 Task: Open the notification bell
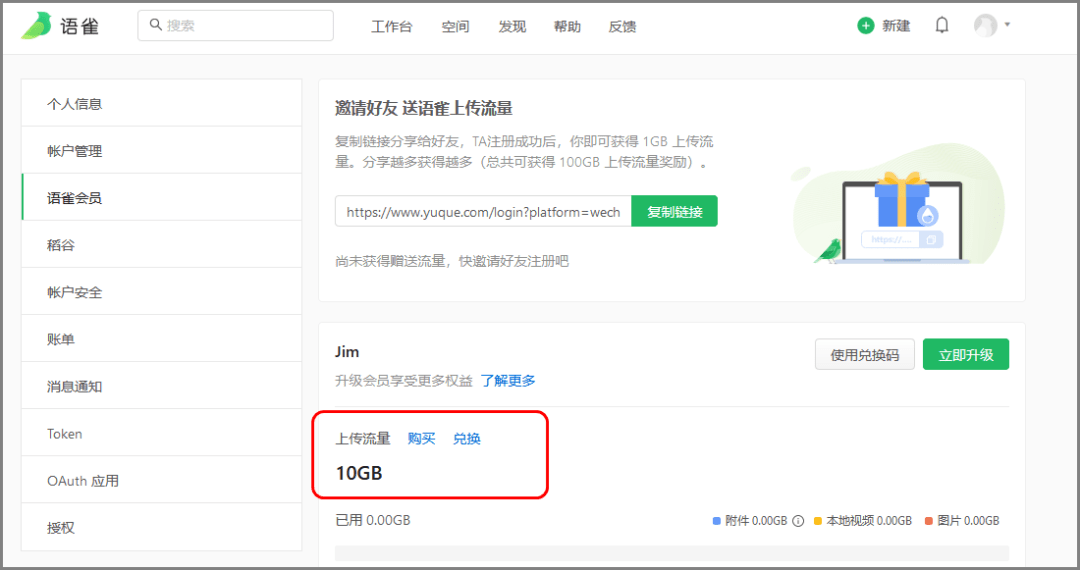pos(942,25)
